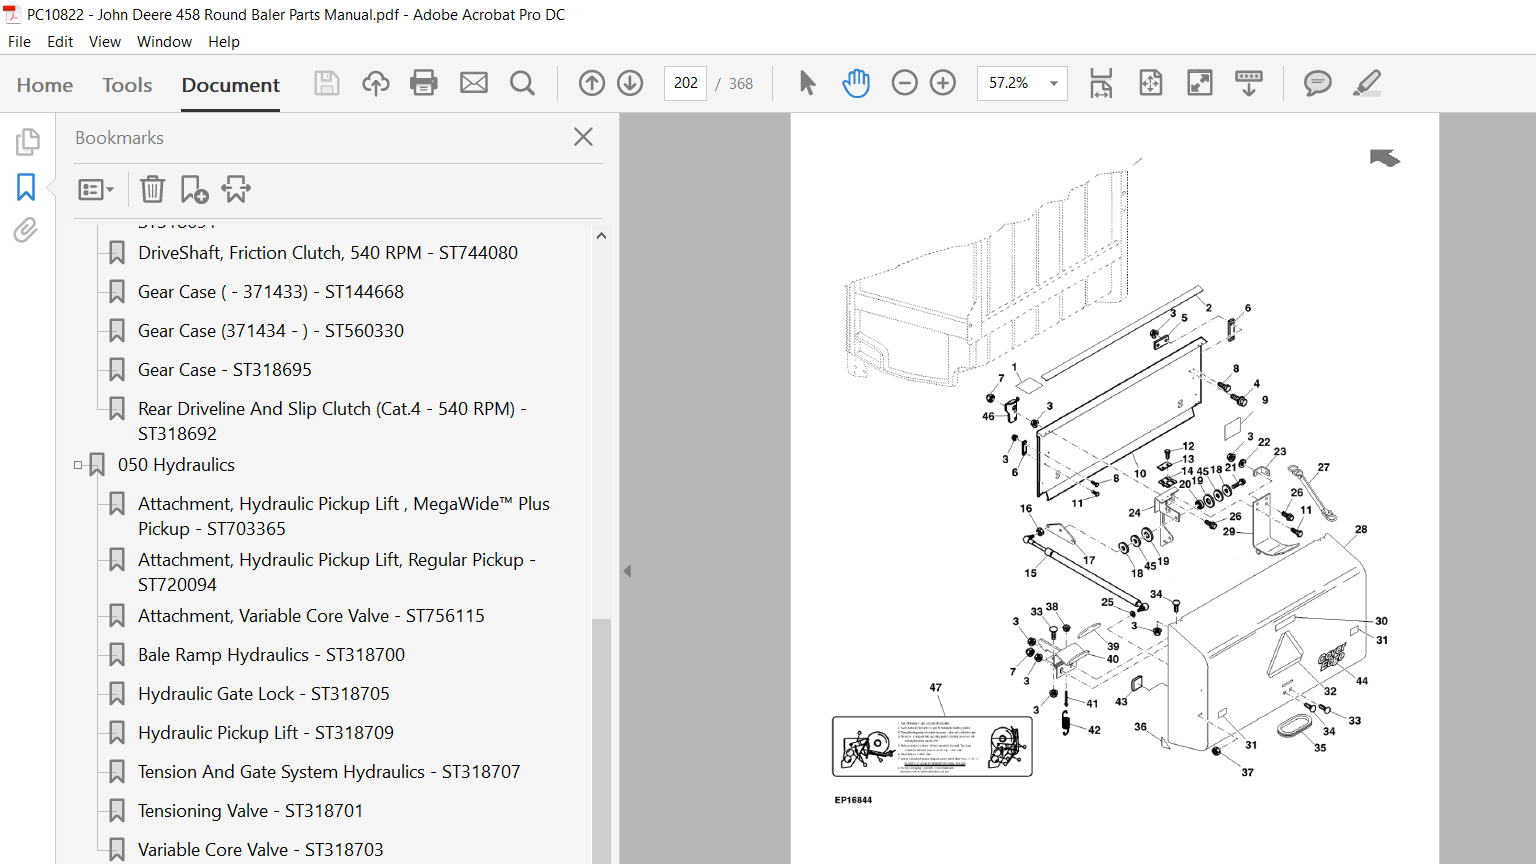Click the bookmarks panel scrollbar thumb
The height and width of the screenshot is (864, 1536).
[x=601, y=740]
